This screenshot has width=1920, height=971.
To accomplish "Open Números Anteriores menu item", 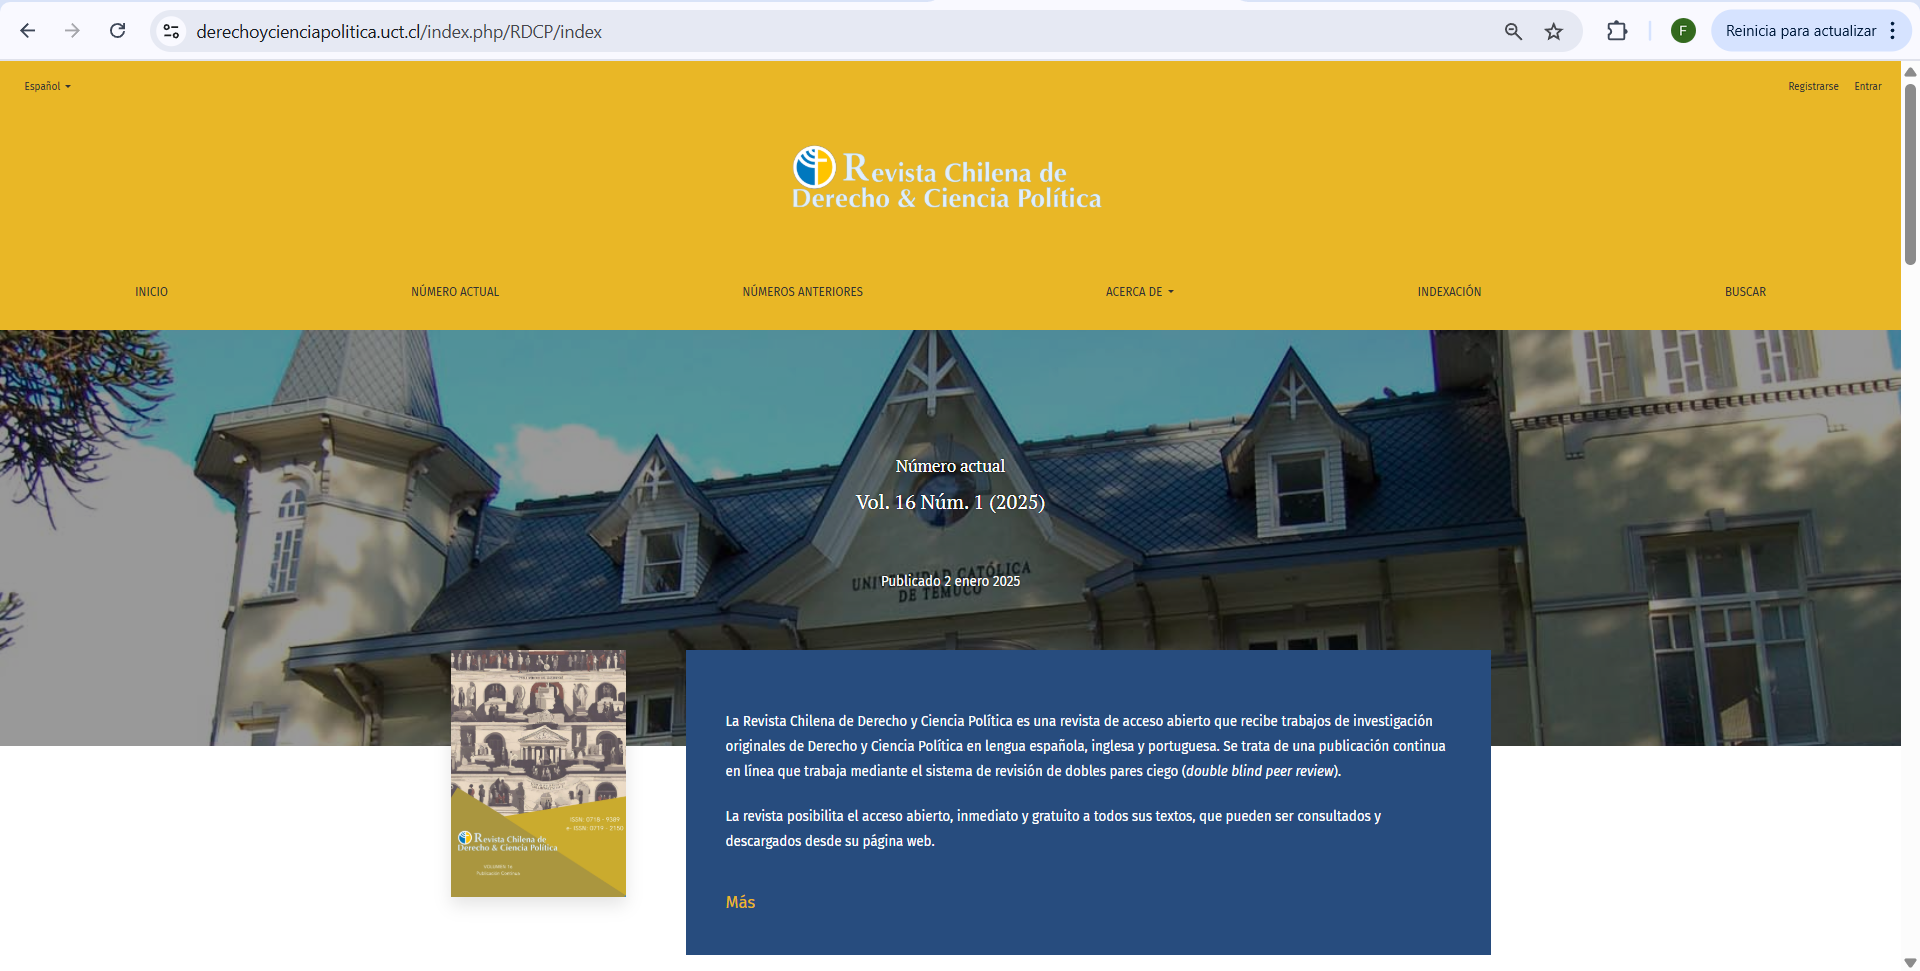I will [x=802, y=292].
